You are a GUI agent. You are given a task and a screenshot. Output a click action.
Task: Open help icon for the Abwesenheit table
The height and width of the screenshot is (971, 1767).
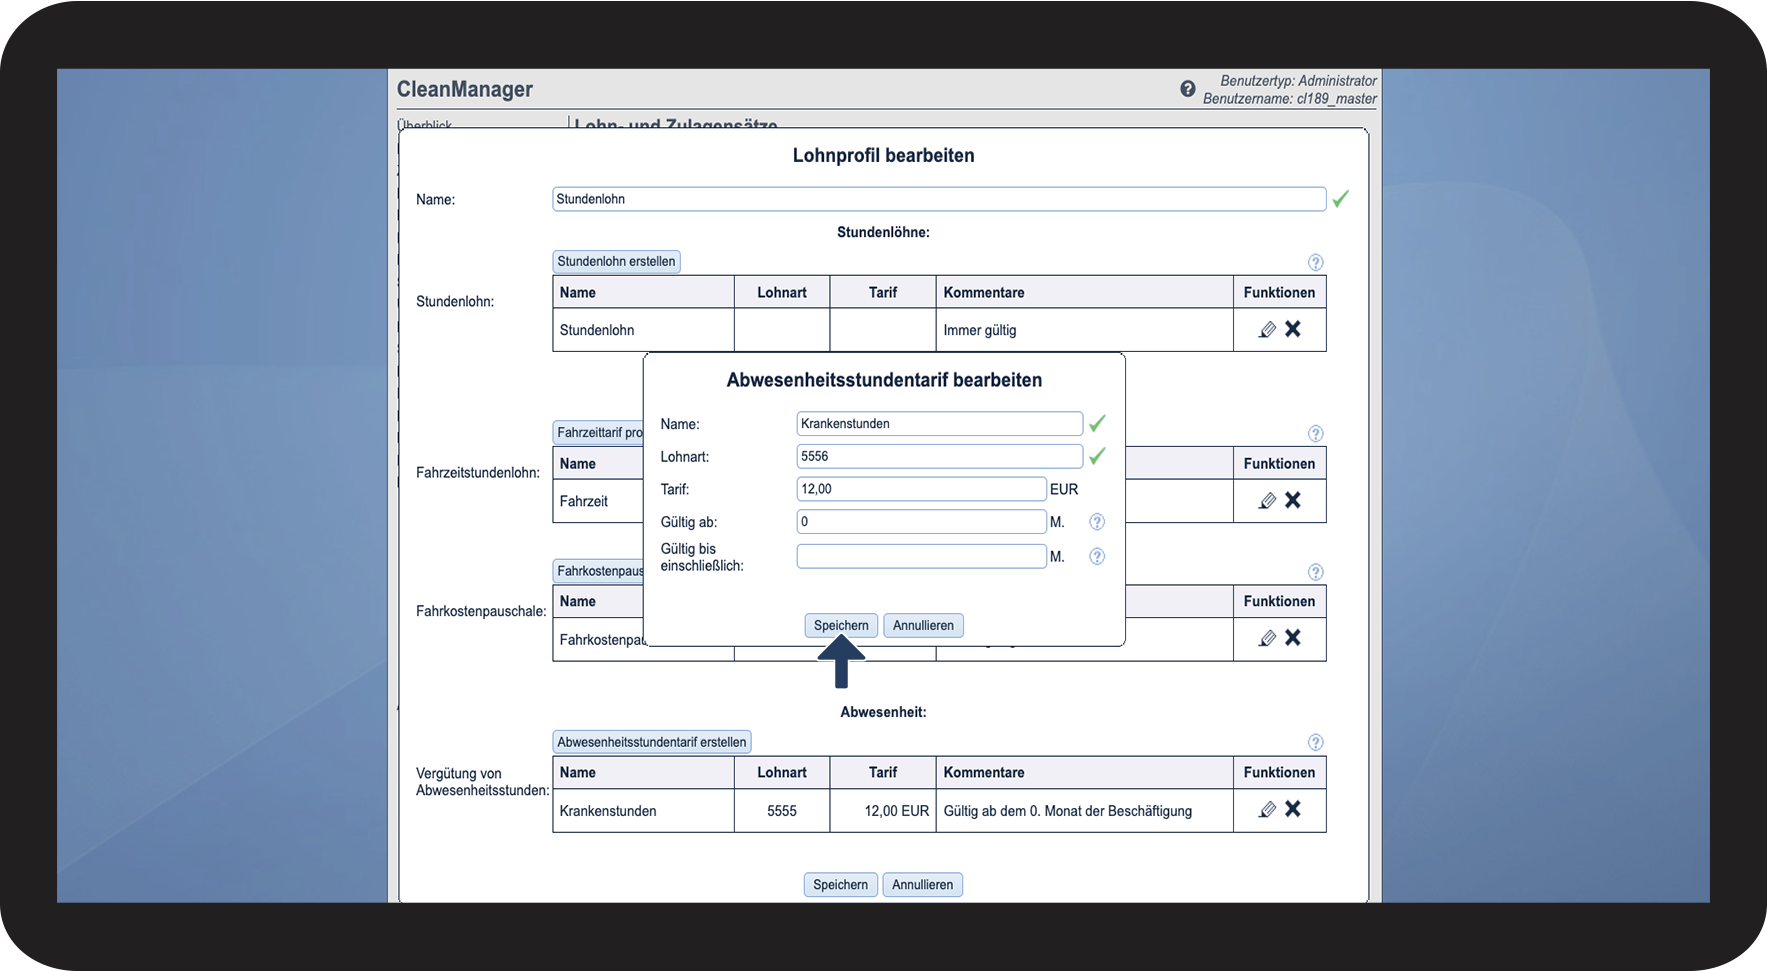tap(1316, 742)
